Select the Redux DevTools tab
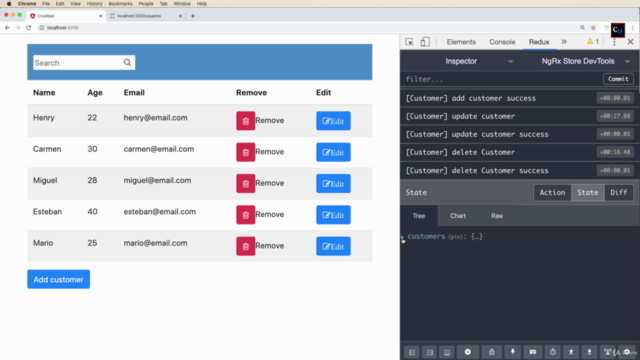640x360 pixels. click(539, 42)
